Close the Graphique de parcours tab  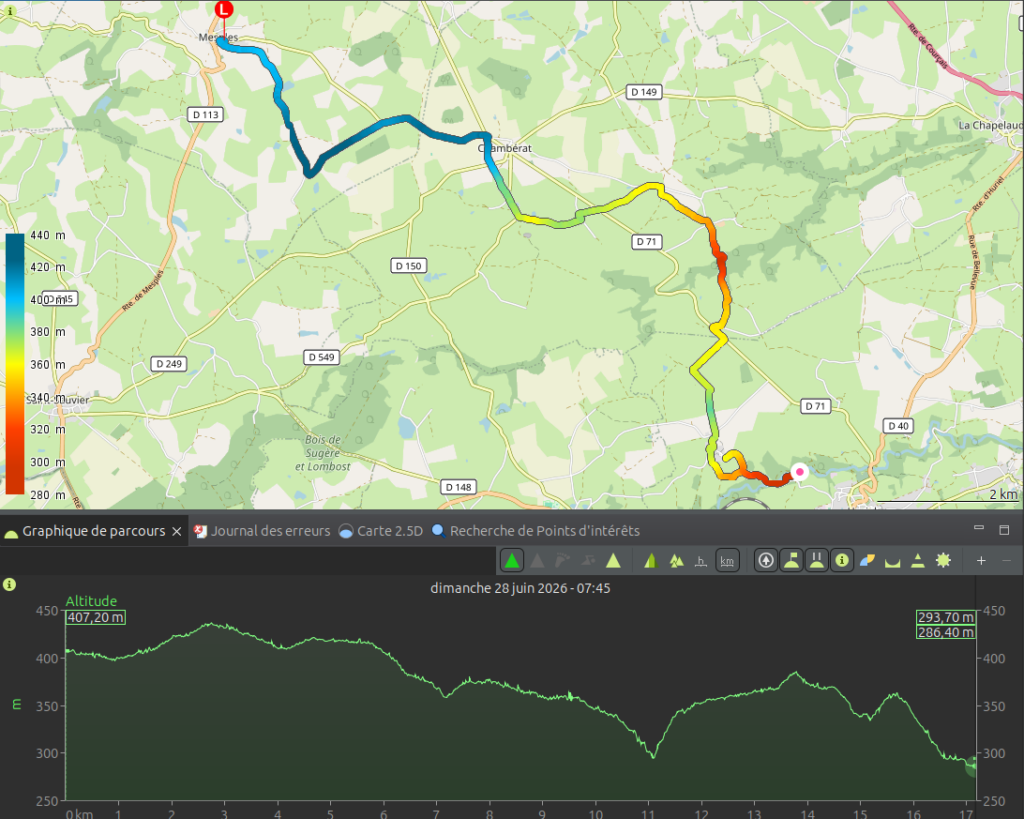[x=176, y=532]
